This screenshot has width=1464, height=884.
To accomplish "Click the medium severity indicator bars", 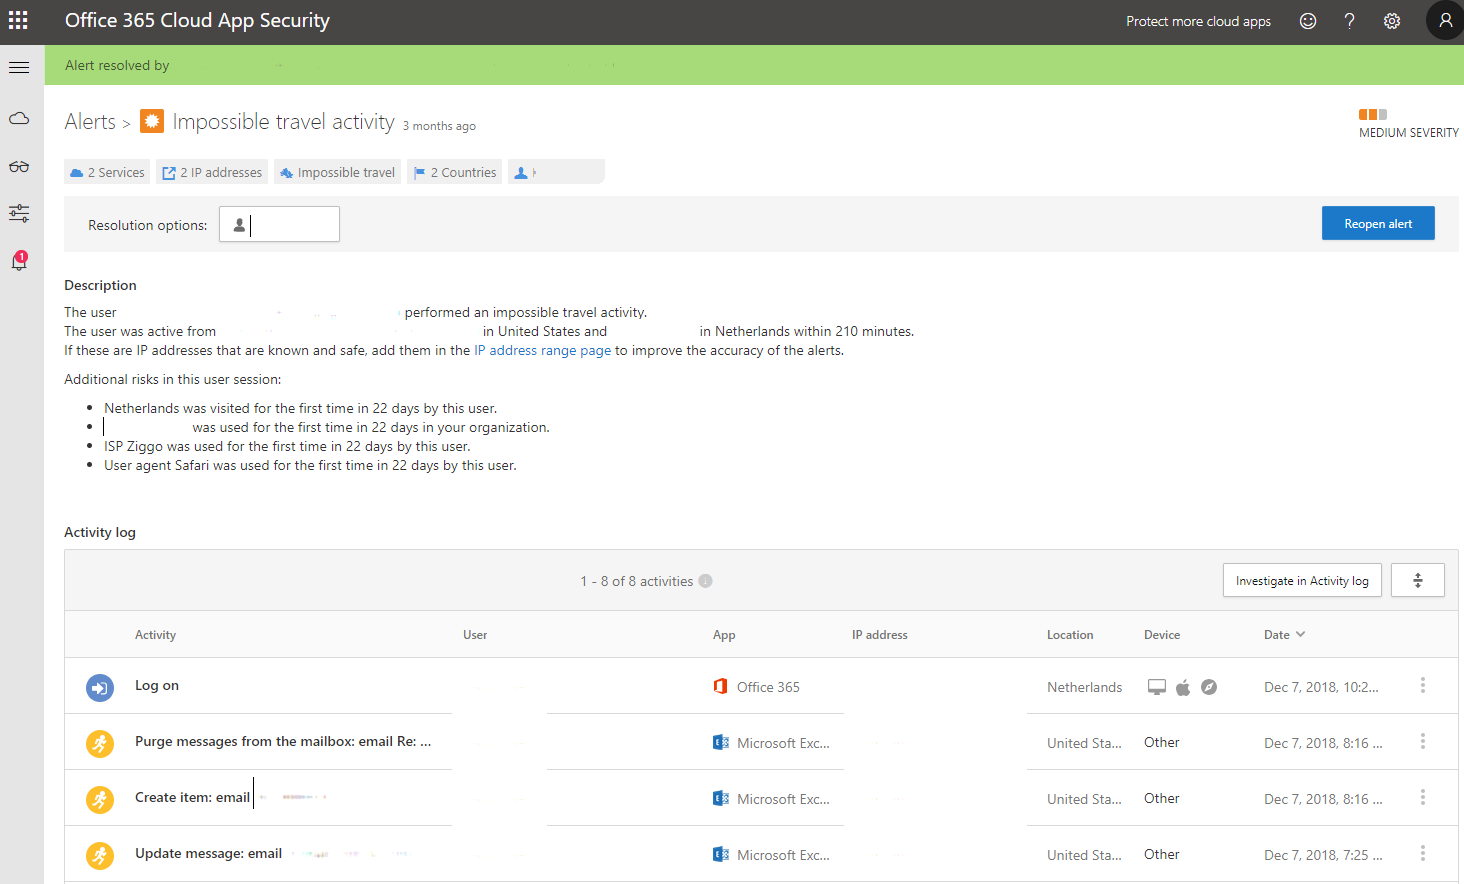I will [x=1373, y=114].
